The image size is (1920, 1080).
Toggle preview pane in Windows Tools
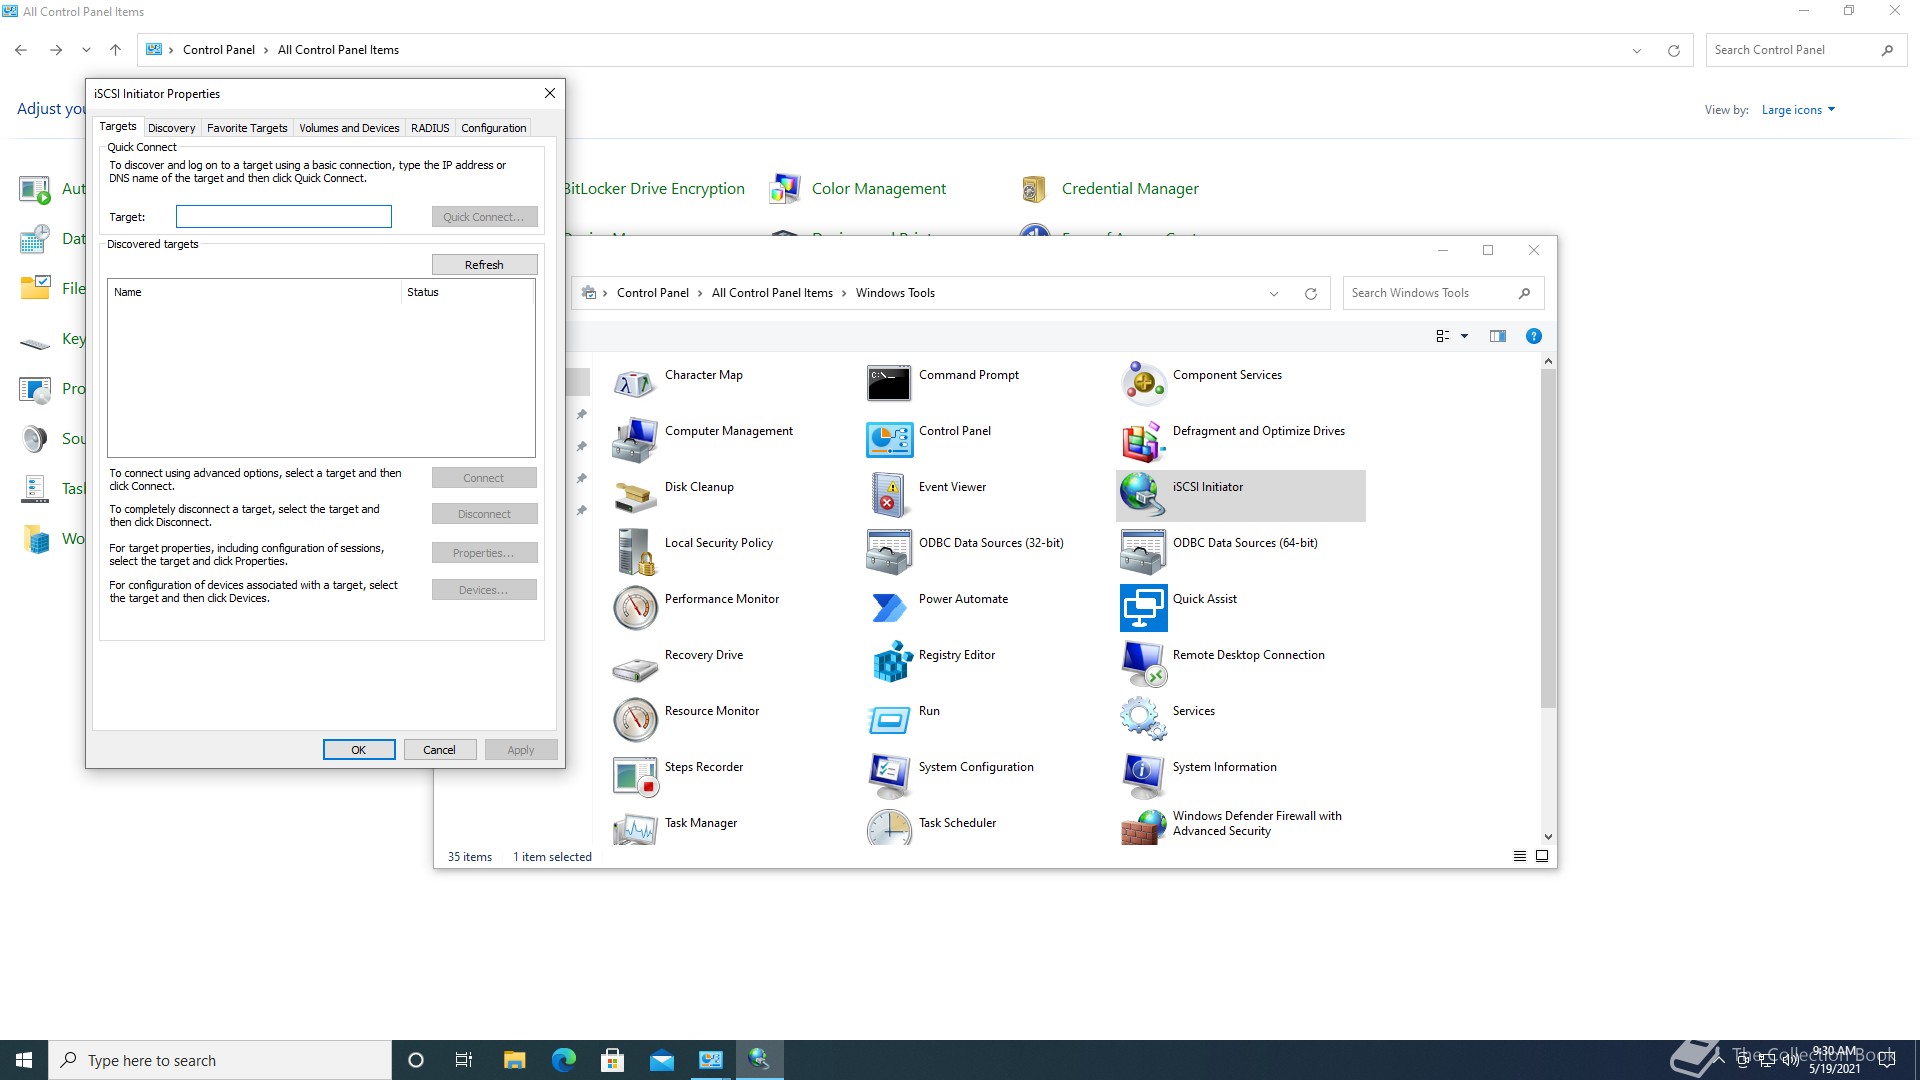pos(1497,336)
